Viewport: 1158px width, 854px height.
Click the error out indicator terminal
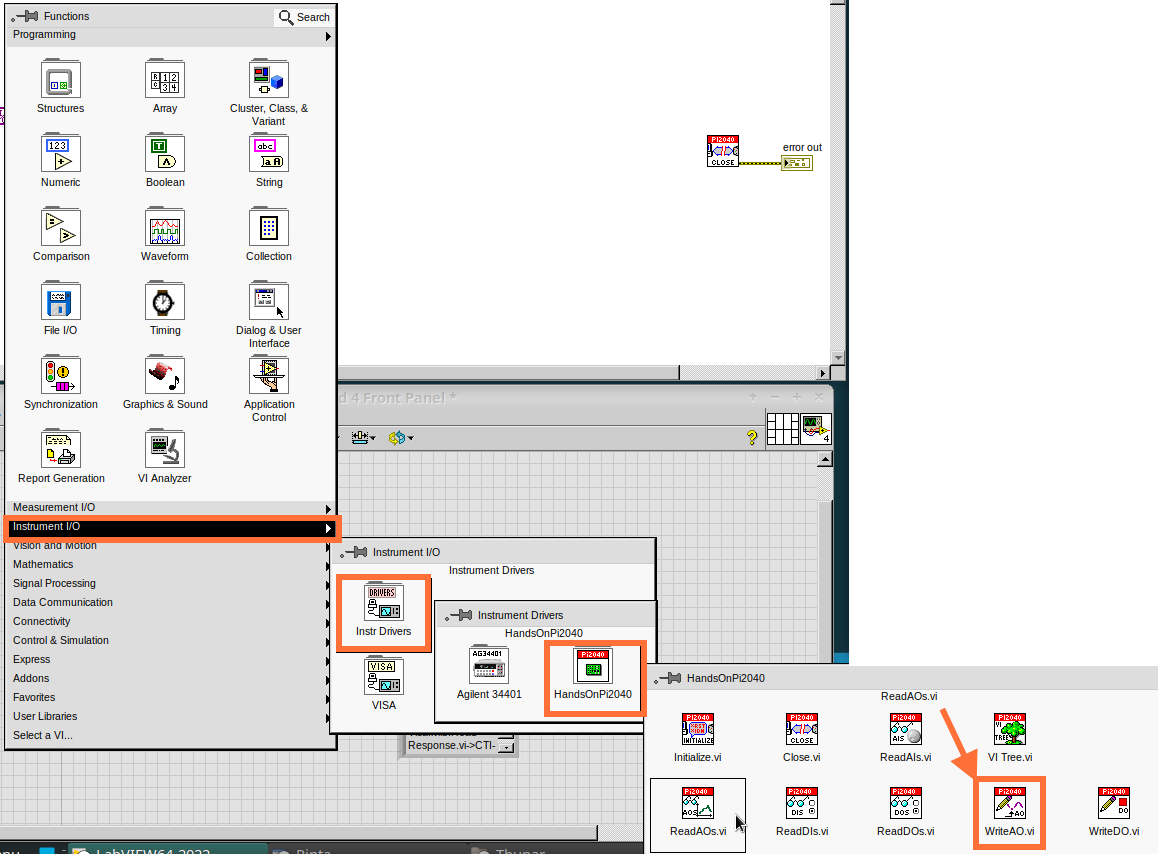(797, 163)
